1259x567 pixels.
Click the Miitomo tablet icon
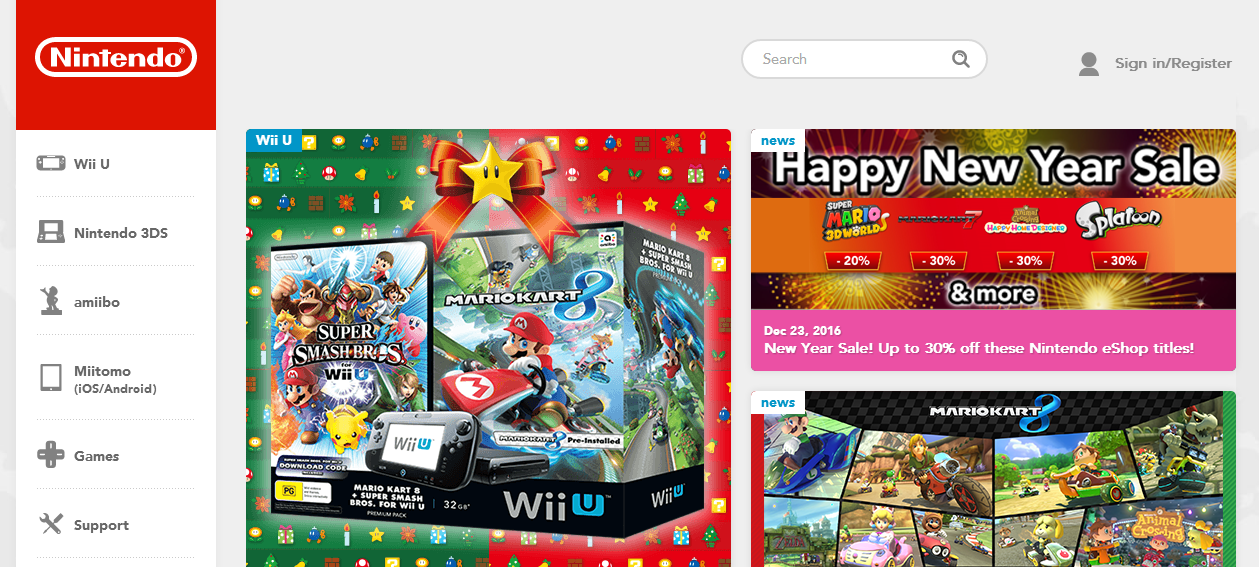(51, 378)
